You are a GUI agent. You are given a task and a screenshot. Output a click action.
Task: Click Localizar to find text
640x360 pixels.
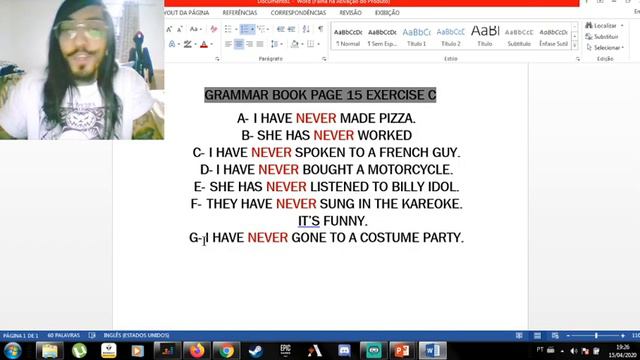[x=601, y=25]
